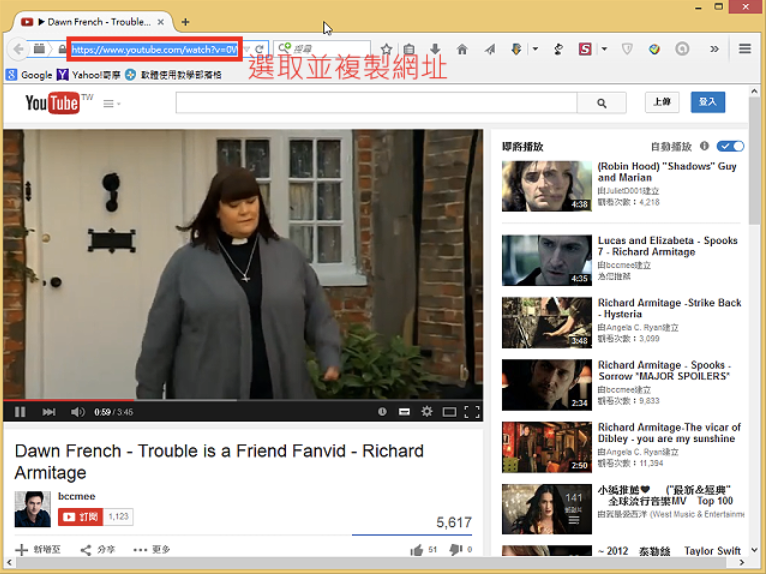Click the video progress bar
The height and width of the screenshot is (574, 766).
tap(243, 400)
